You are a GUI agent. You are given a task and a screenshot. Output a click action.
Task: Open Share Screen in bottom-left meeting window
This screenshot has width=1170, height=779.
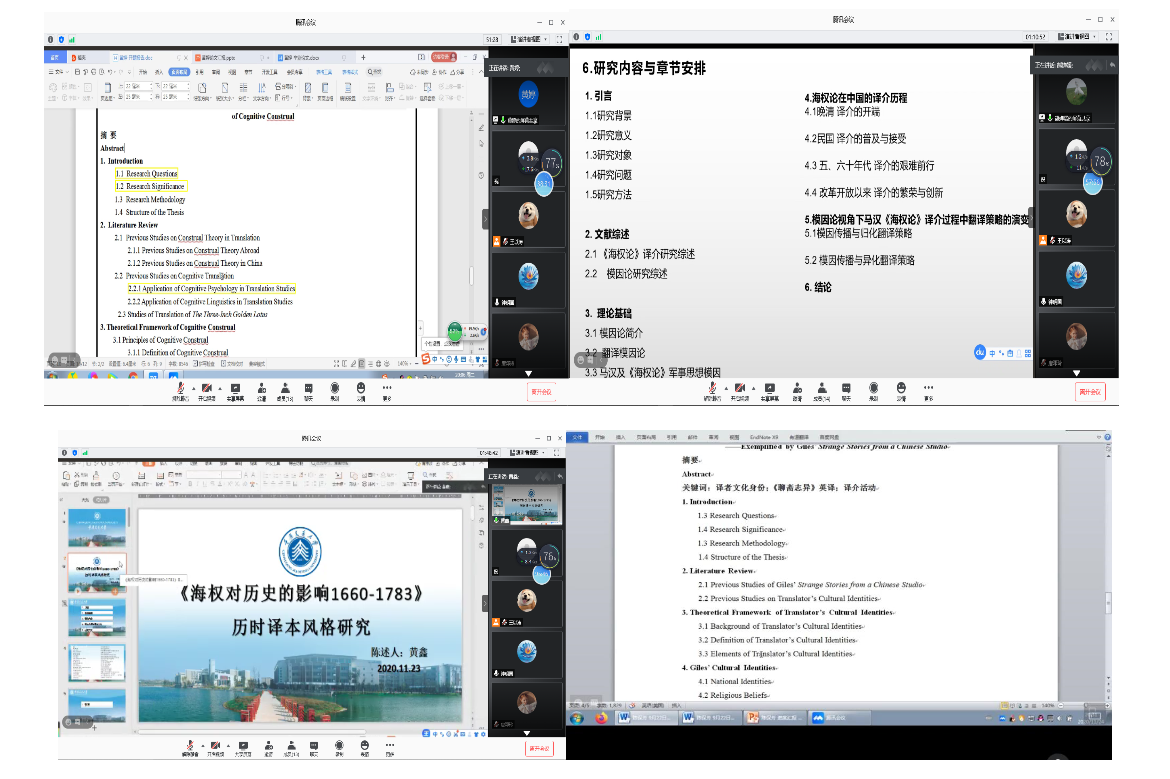tap(243, 748)
